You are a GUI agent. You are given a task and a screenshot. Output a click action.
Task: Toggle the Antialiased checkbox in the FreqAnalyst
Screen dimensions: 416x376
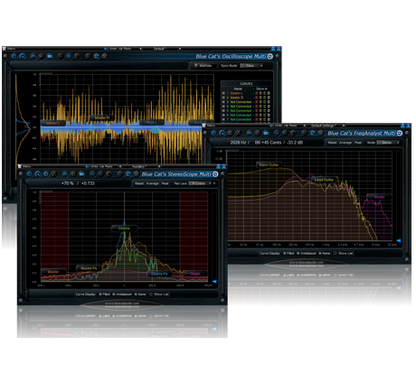click(298, 253)
